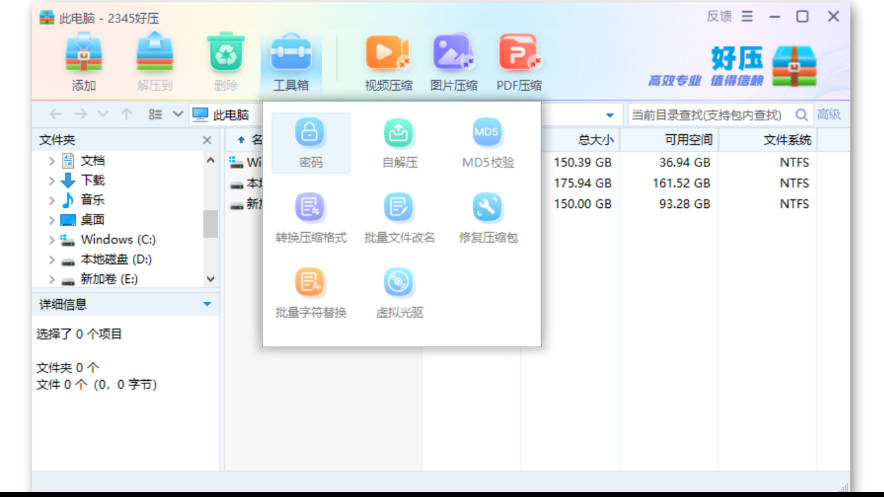
Task: Click the 反馈 feedback link
Action: (x=719, y=16)
